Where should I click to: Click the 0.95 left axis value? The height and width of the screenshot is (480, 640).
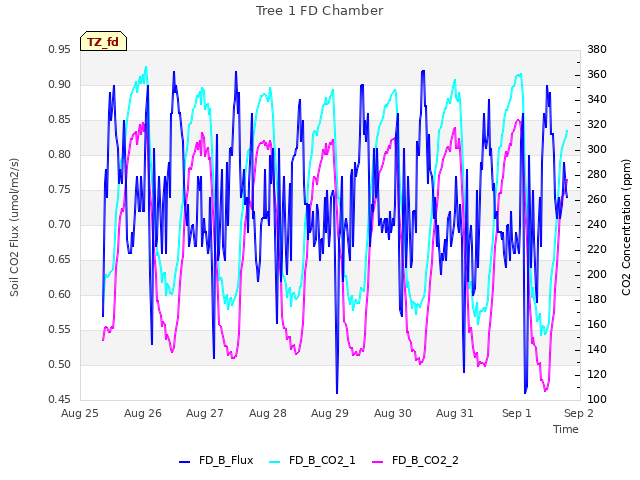click(x=60, y=50)
